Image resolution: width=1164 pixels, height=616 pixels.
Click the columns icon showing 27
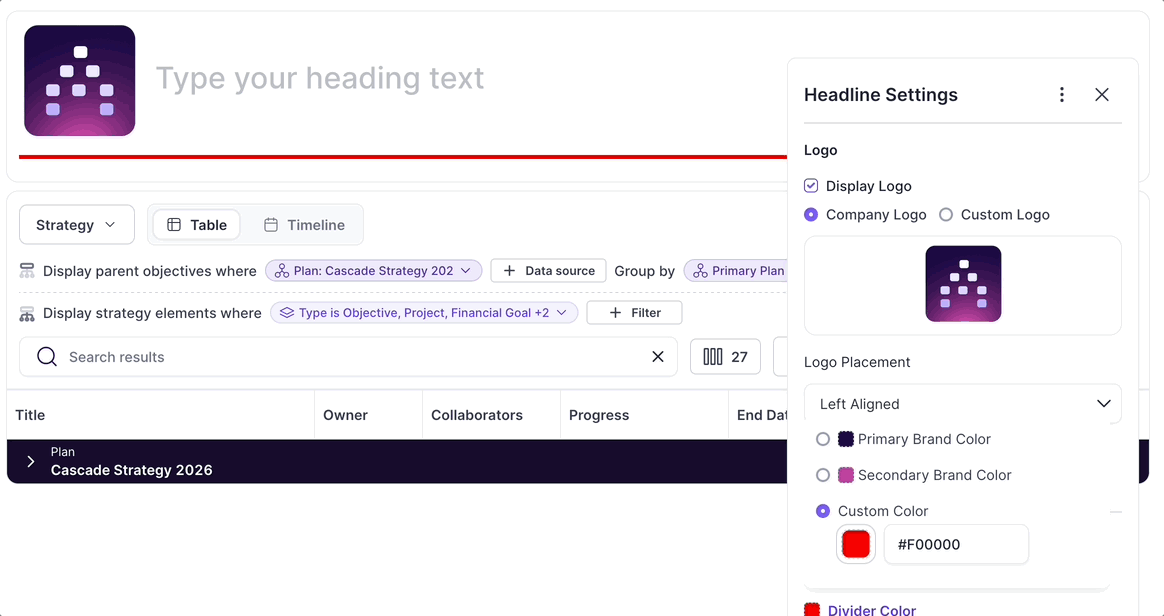click(x=725, y=357)
